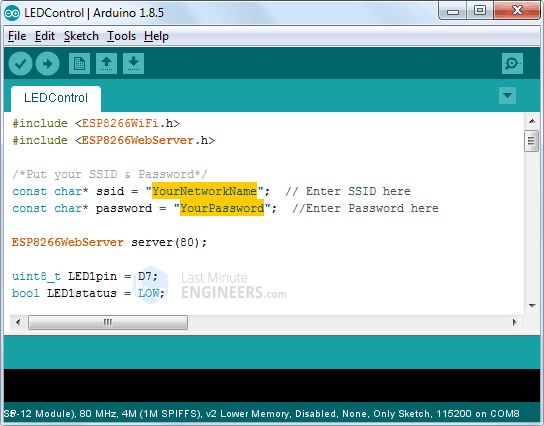Click the vertical scrollbar down arrow
544x426 pixels.
[x=532, y=306]
